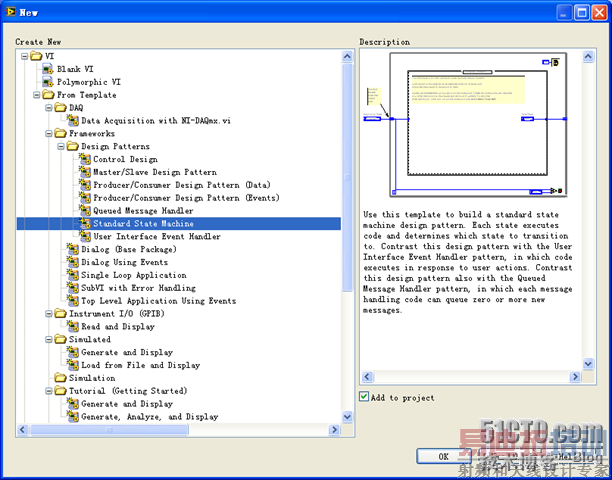This screenshot has width=612, height=480.
Task: Click the Producer/Consumer Design Pattern (Data) icon
Action: coord(85,185)
